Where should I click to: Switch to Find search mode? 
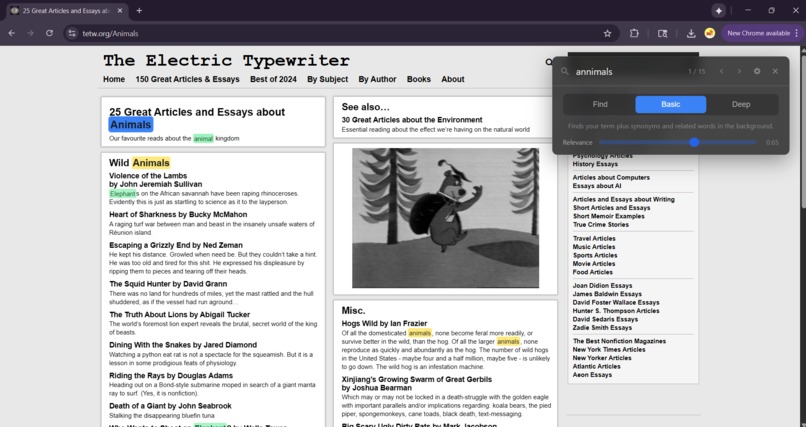point(600,104)
